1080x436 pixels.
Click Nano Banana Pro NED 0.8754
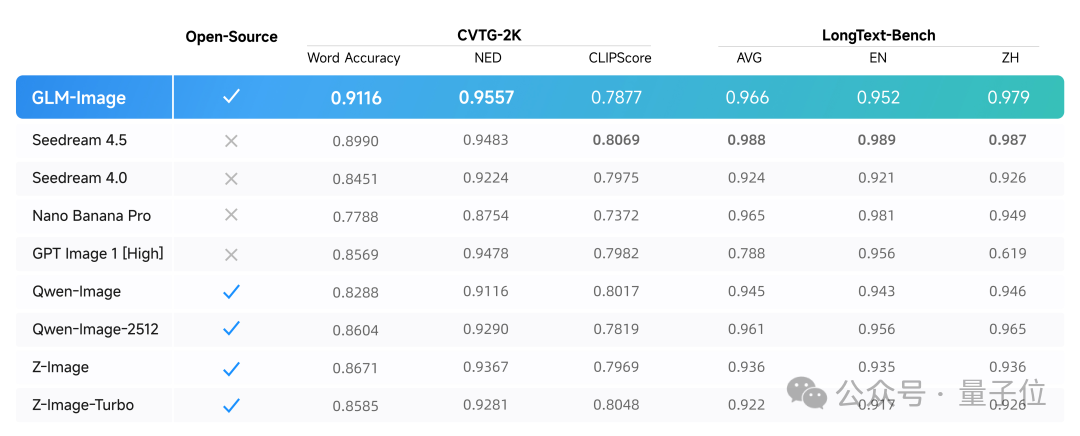(486, 216)
